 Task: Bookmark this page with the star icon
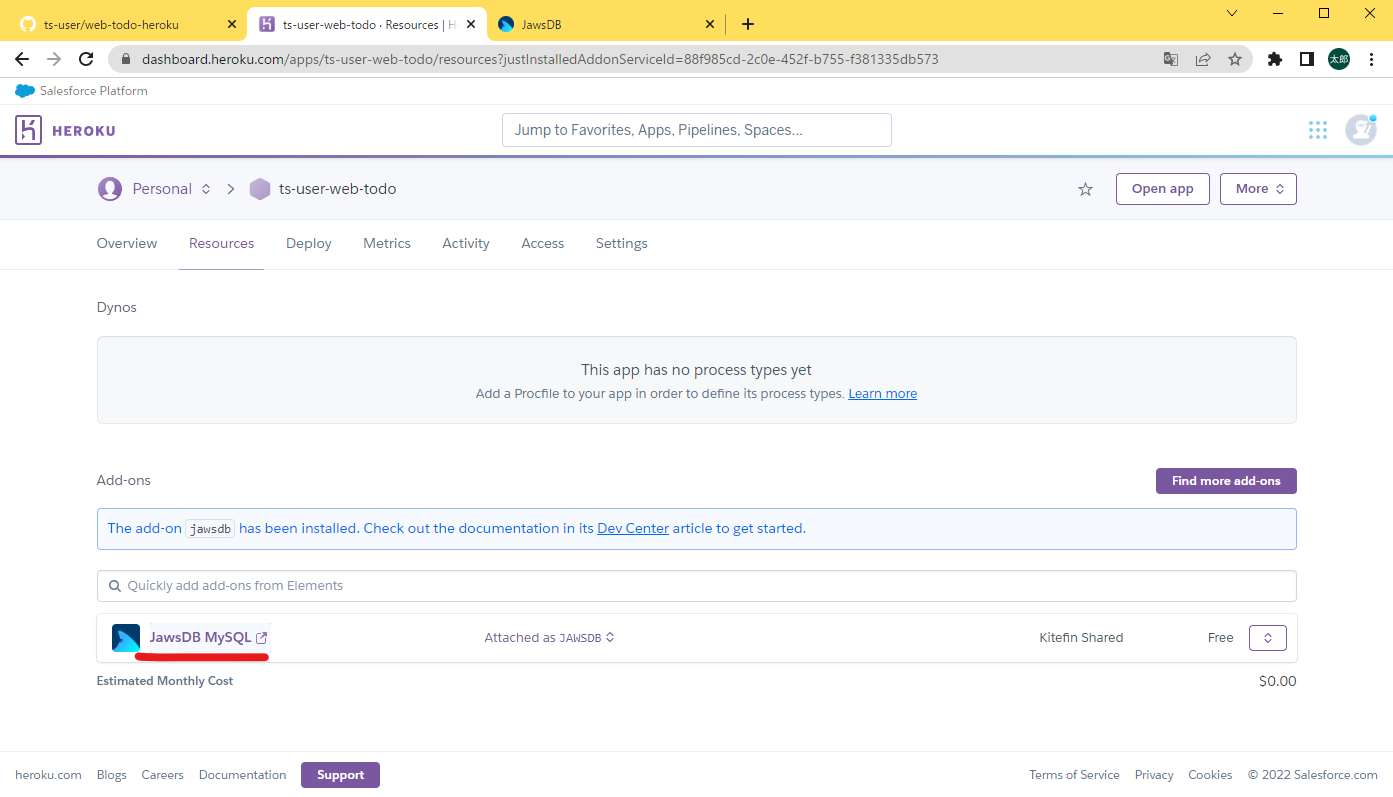(1235, 59)
